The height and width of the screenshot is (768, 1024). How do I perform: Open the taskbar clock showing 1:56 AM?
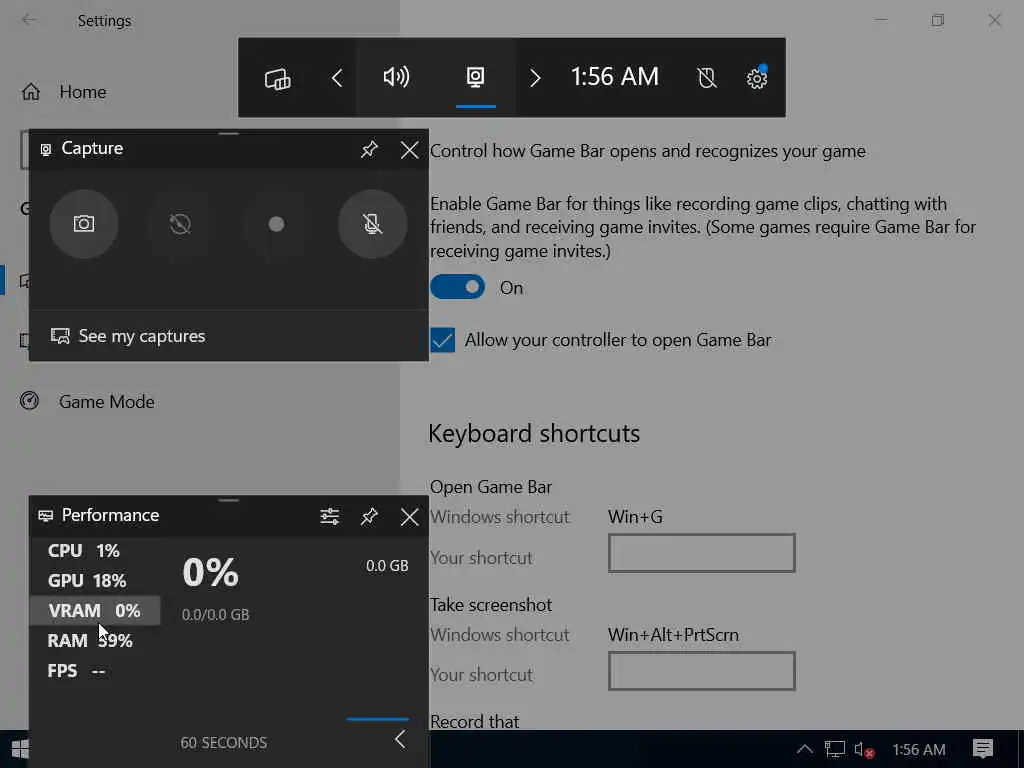click(x=919, y=750)
